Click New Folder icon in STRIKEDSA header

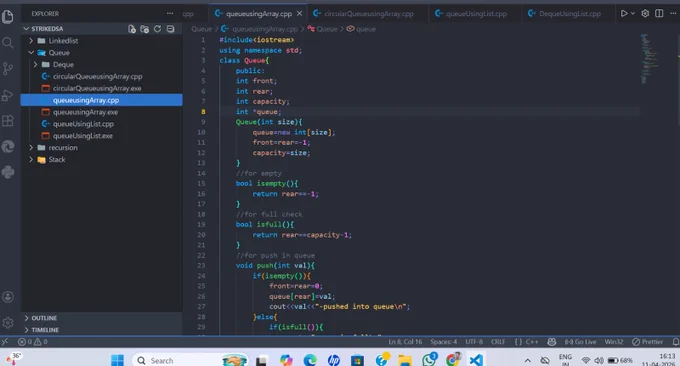tap(145, 29)
